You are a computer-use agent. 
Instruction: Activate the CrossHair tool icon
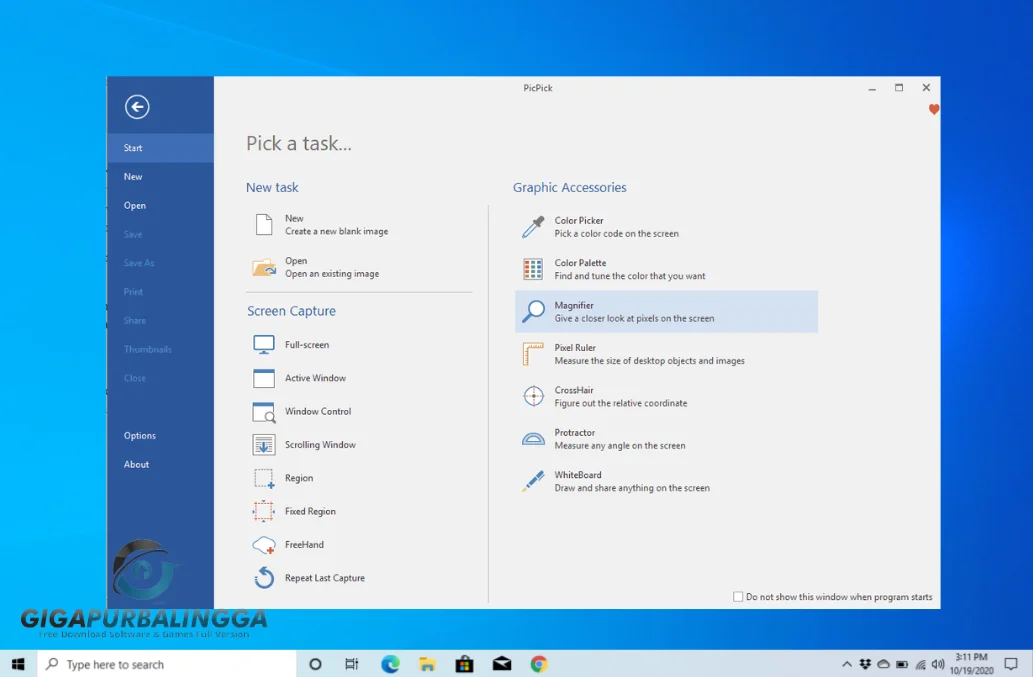point(533,397)
